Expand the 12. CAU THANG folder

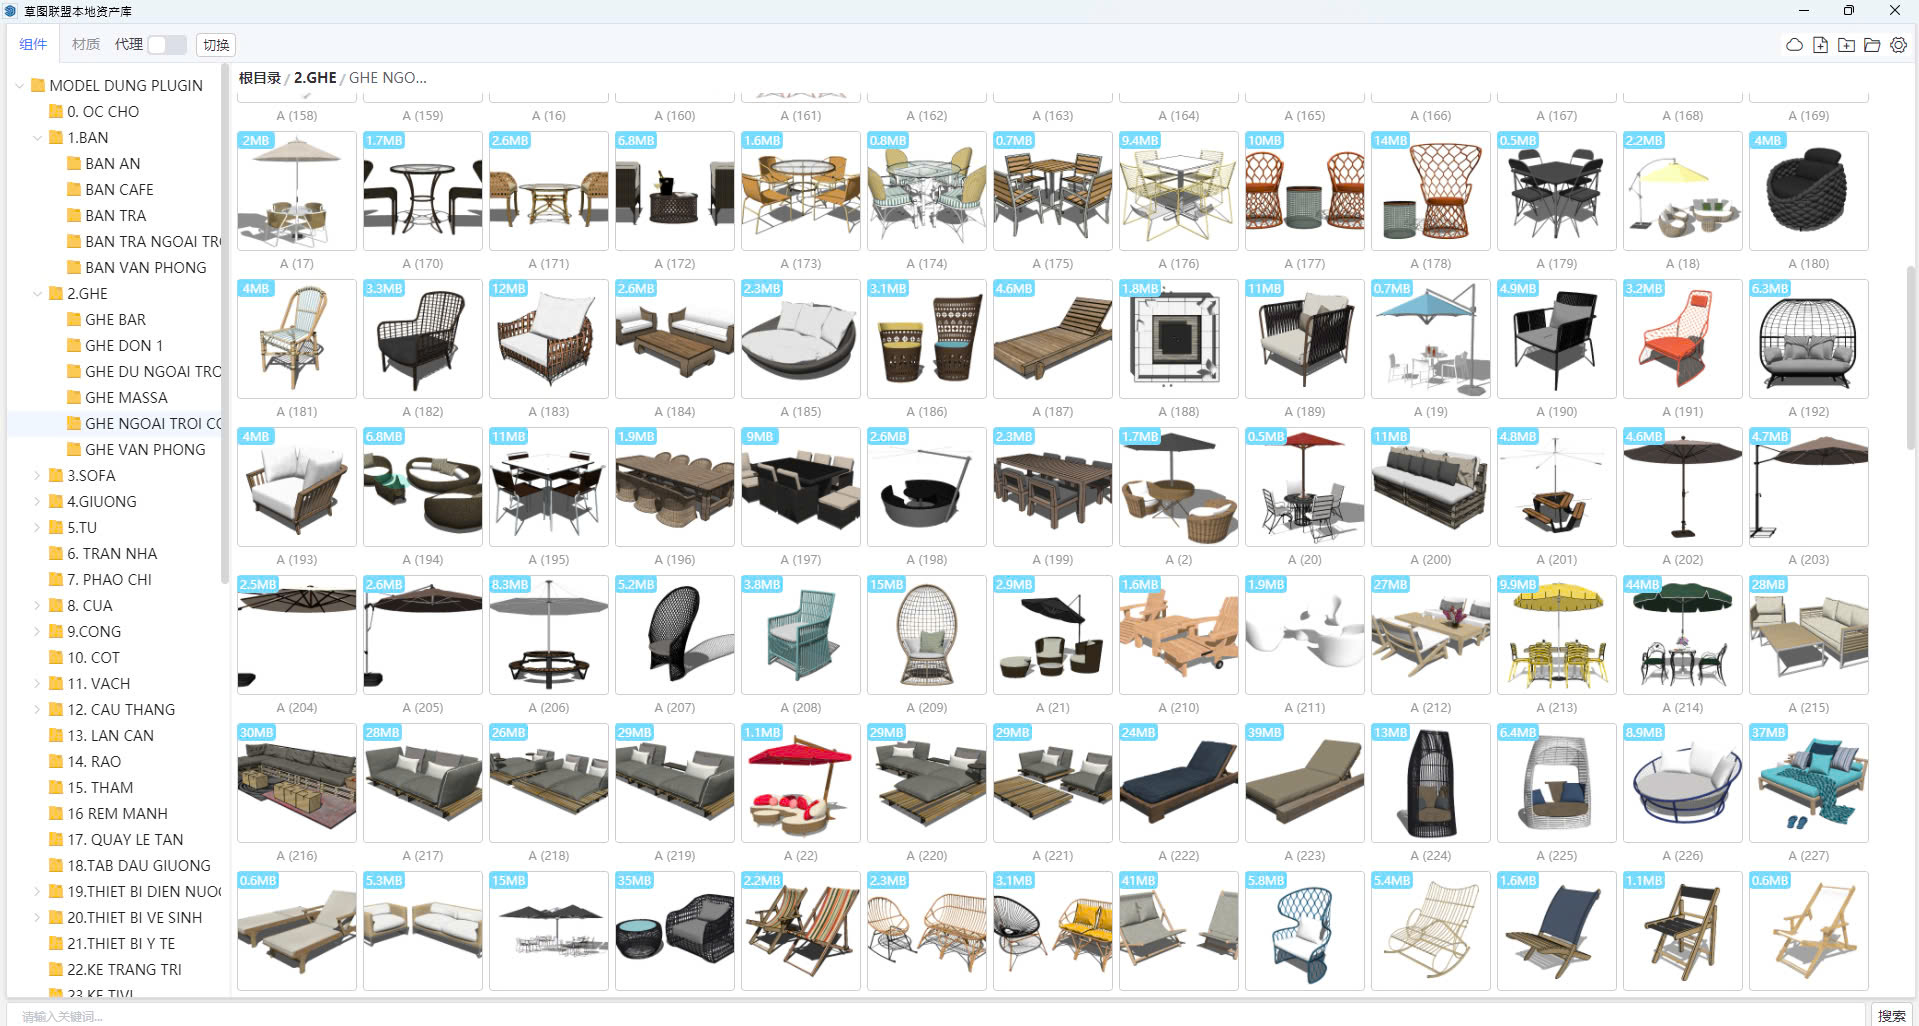(38, 710)
